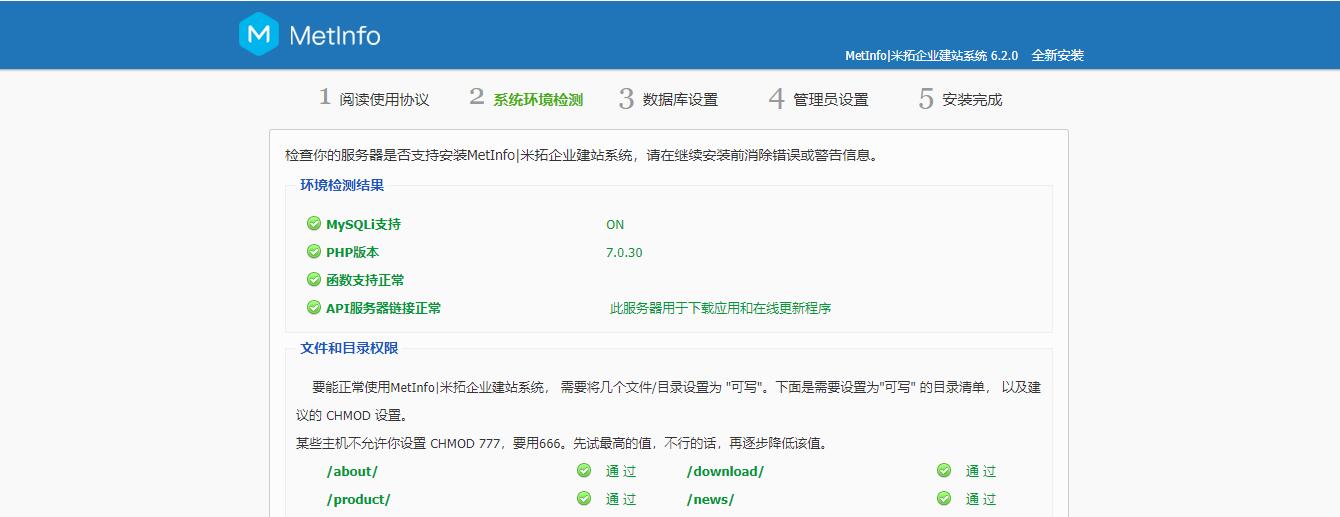Click the /news/ directory name
1340x517 pixels.
(710, 499)
